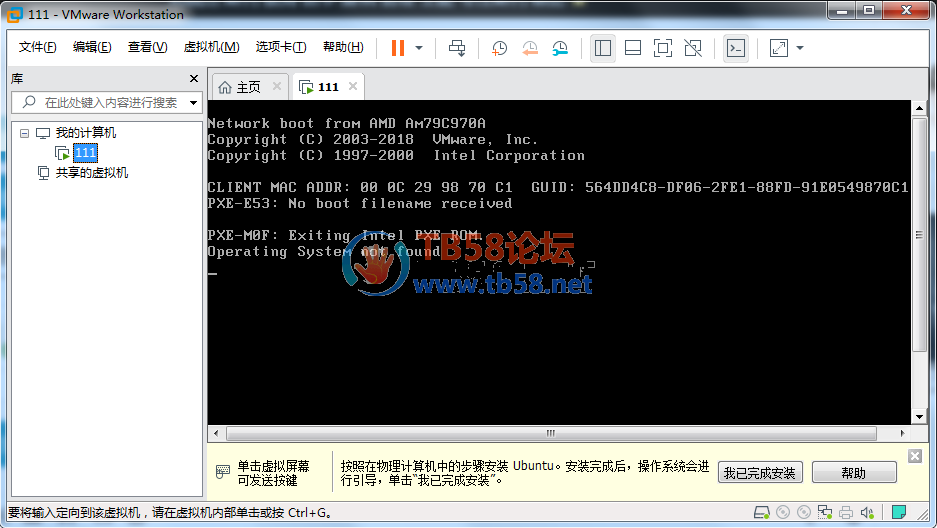Image resolution: width=937 pixels, height=528 pixels.
Task: Close the 库 library panel
Action: coord(194,78)
